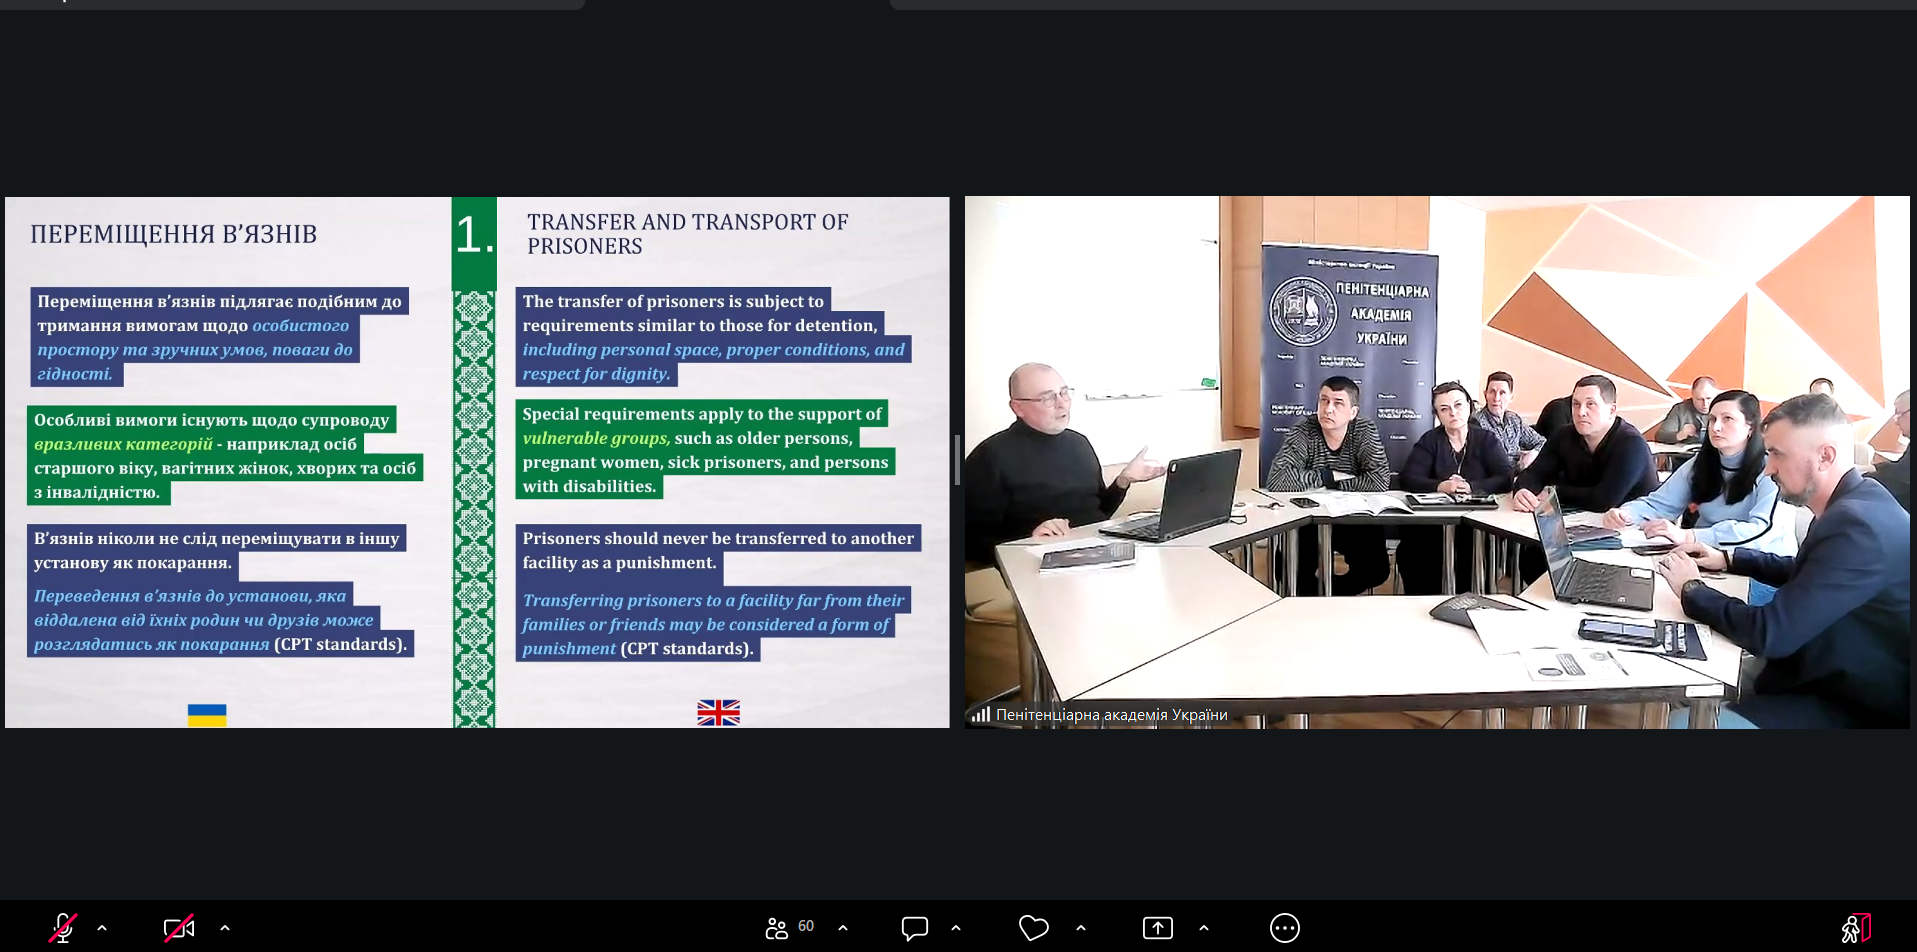Viewport: 1917px width, 952px height.
Task: Click the Пенітенціарна академія України name label
Action: [x=1111, y=714]
